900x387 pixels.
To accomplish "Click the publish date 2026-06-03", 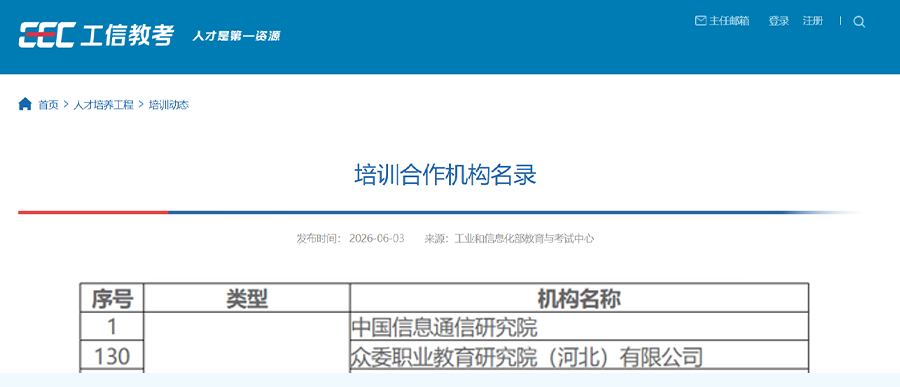I will [377, 239].
